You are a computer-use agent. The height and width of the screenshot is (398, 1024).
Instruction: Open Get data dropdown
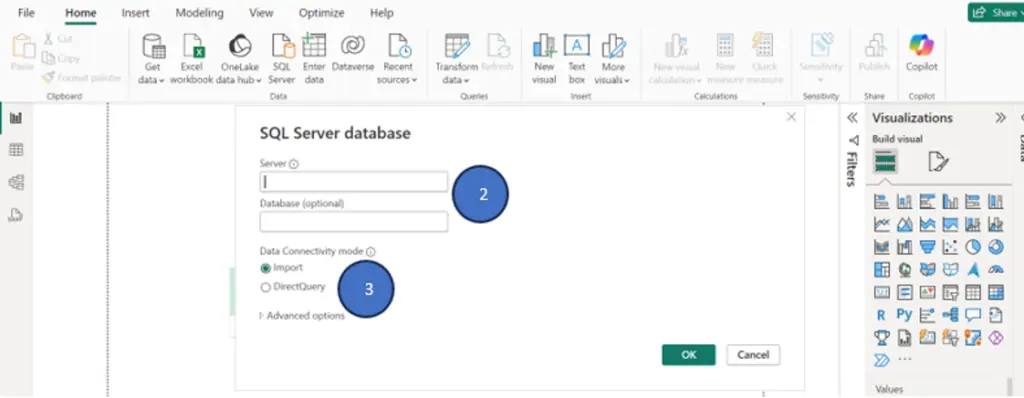152,80
